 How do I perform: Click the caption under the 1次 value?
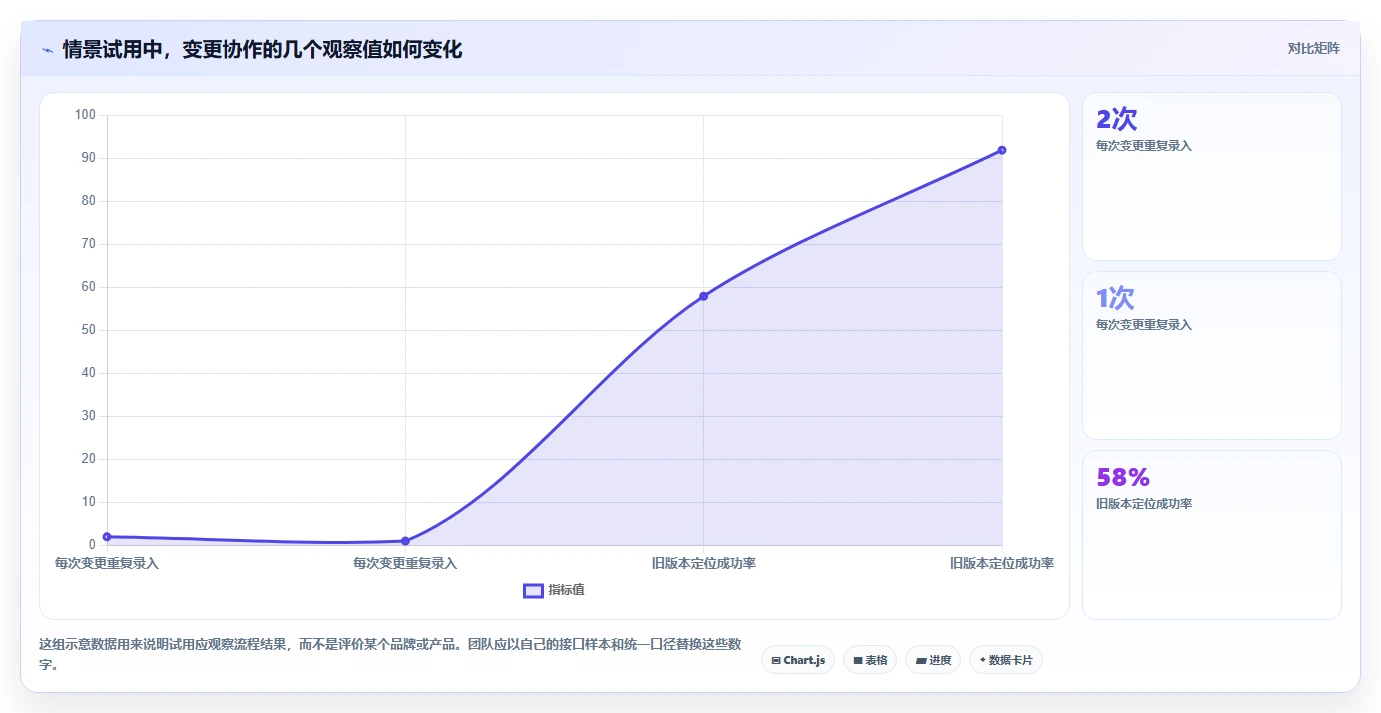click(1144, 325)
